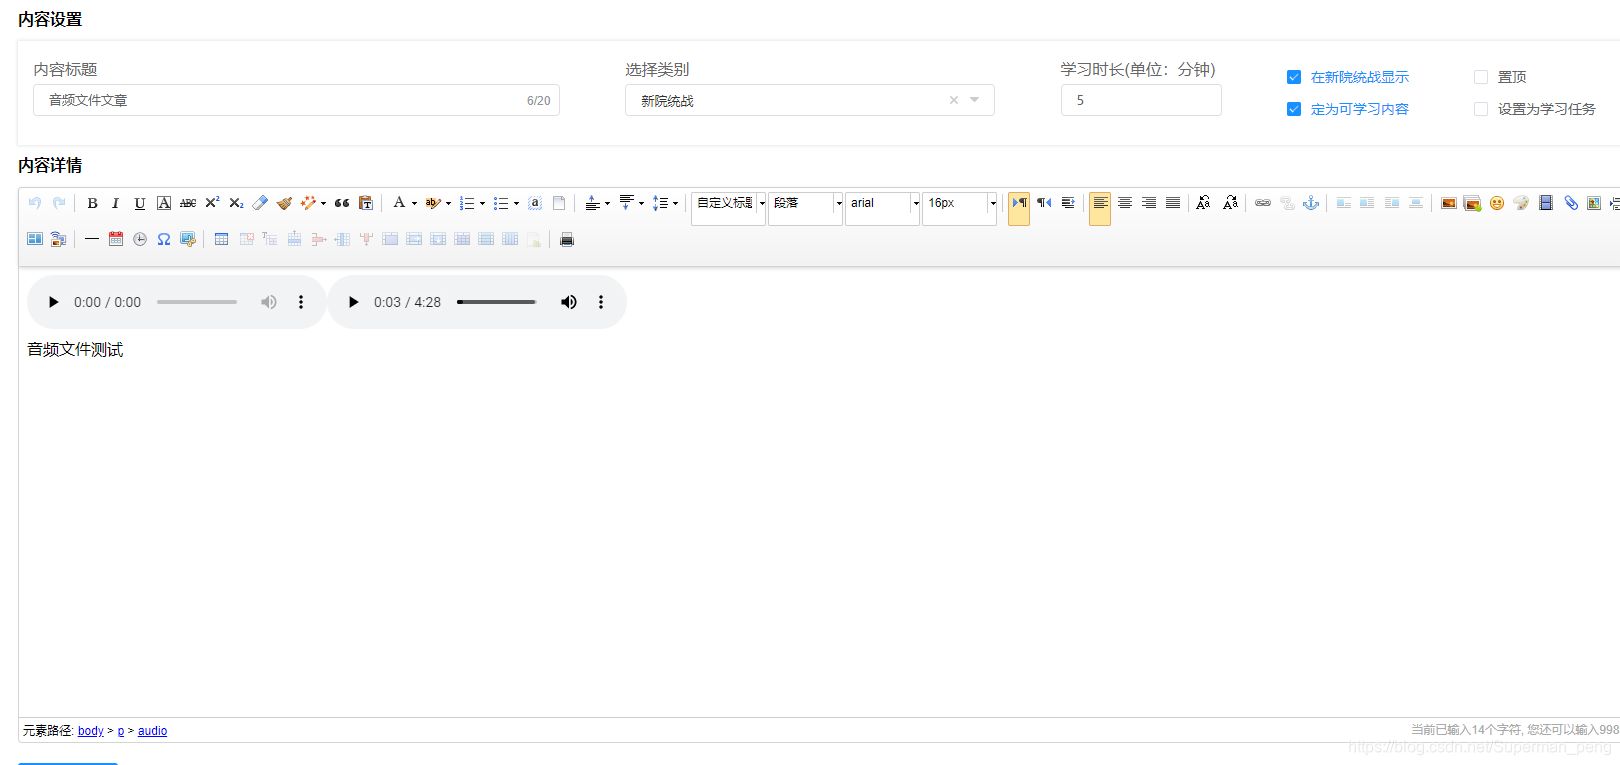Insert a hyperlink with chain icon
Screen dimensions: 1620x765
coord(1263,203)
